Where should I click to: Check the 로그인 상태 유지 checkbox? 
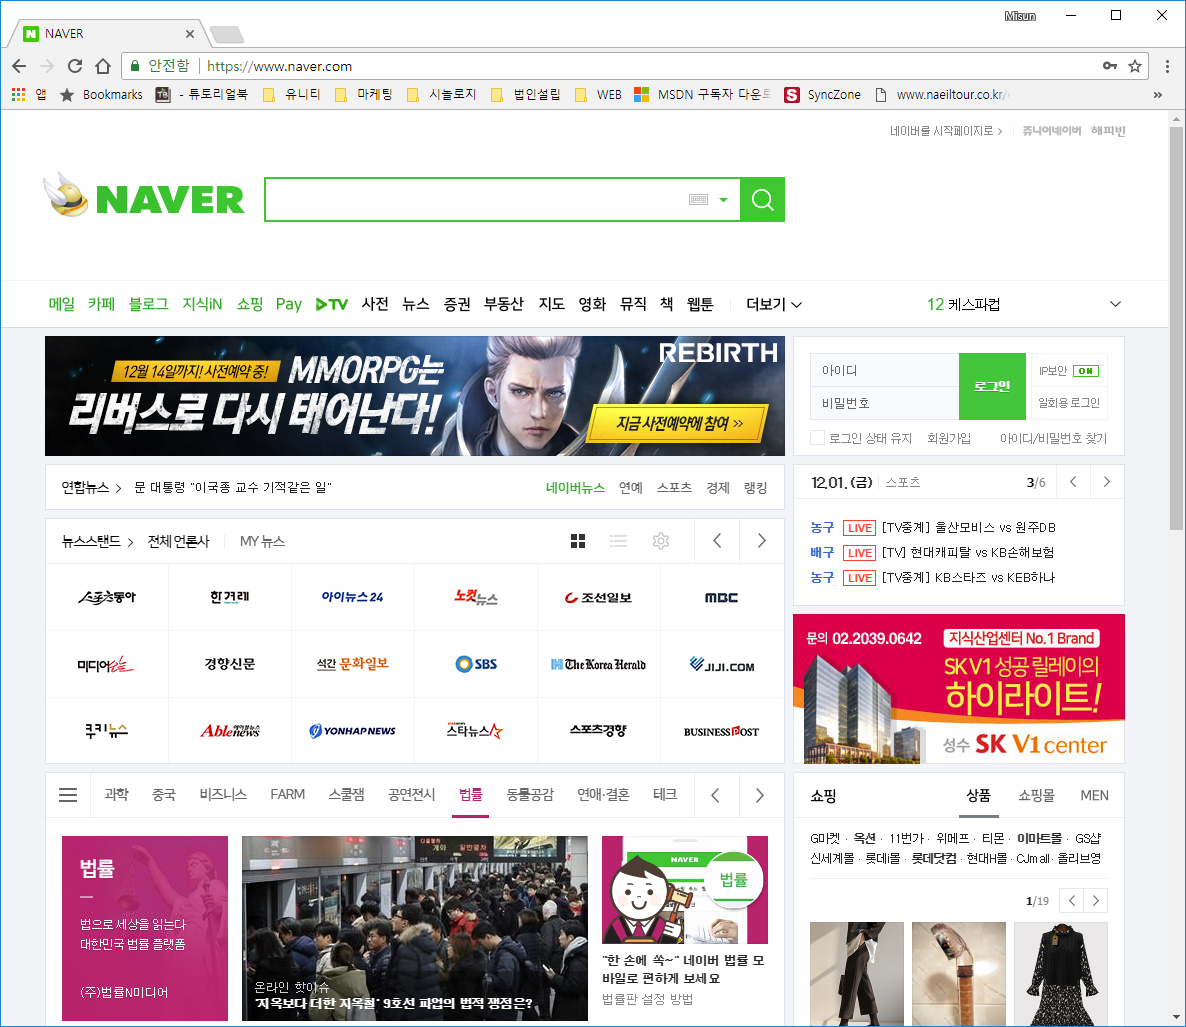(817, 437)
